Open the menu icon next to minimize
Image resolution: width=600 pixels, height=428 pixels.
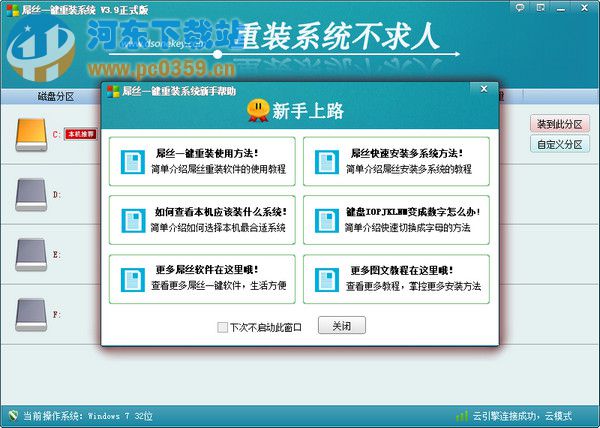coord(541,7)
